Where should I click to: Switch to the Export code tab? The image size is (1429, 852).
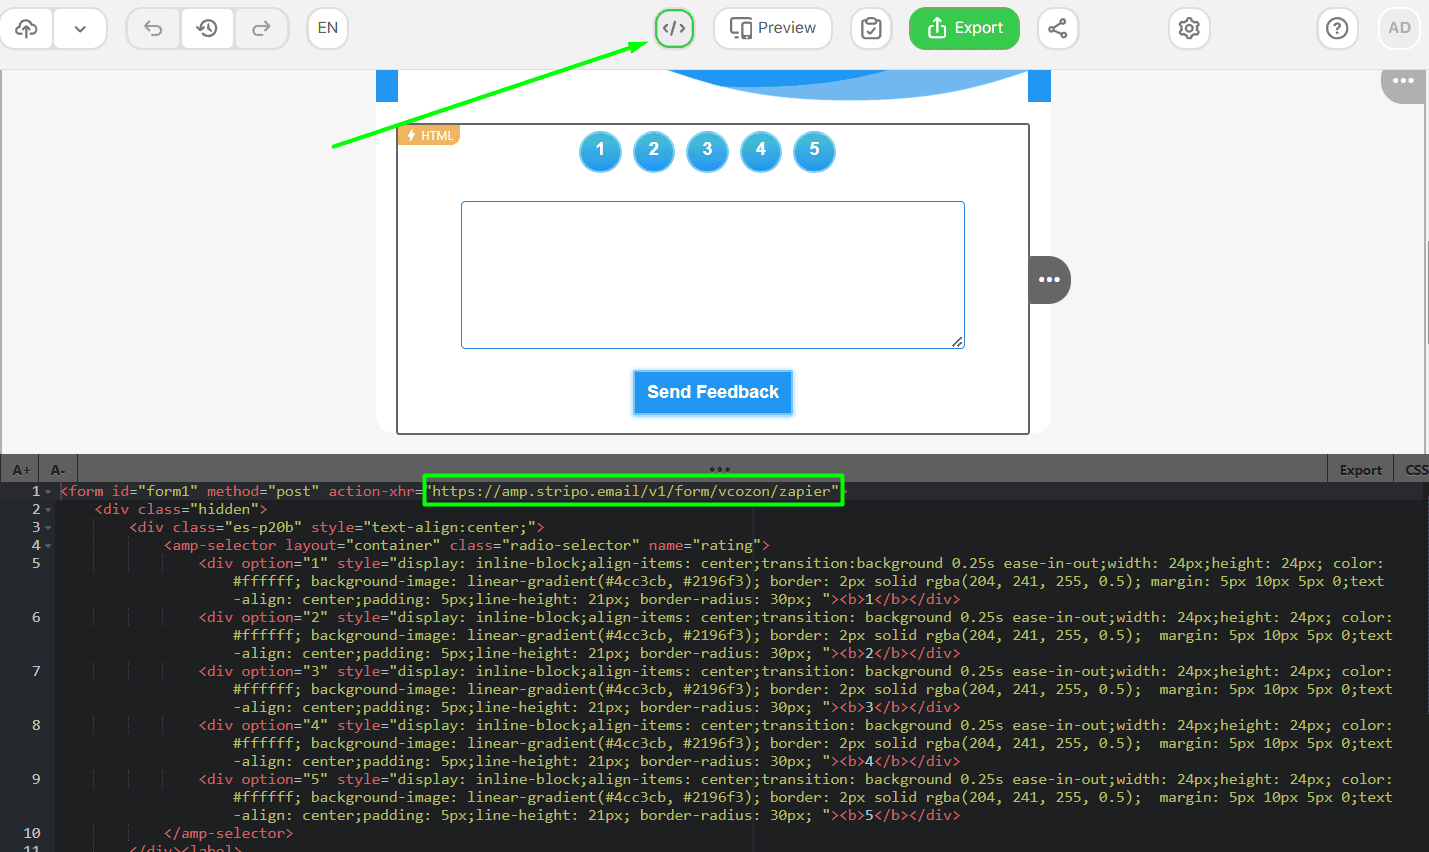pyautogui.click(x=1360, y=470)
